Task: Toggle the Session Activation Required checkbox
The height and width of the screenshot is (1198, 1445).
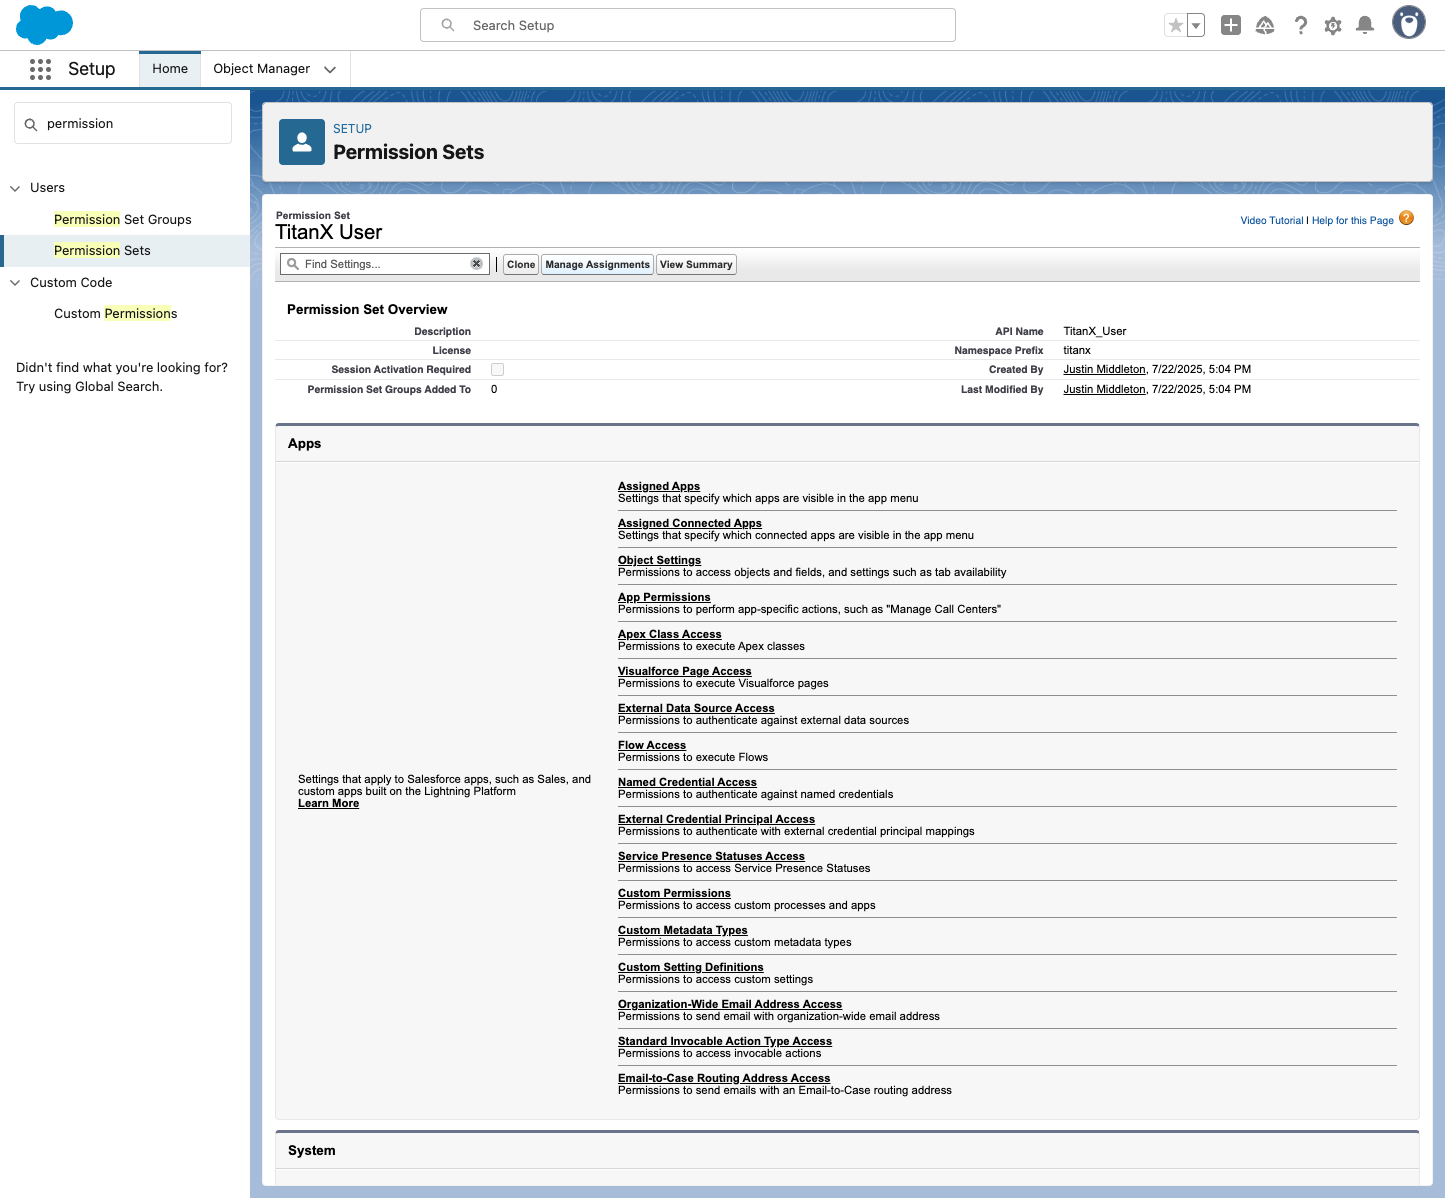Action: tap(497, 370)
